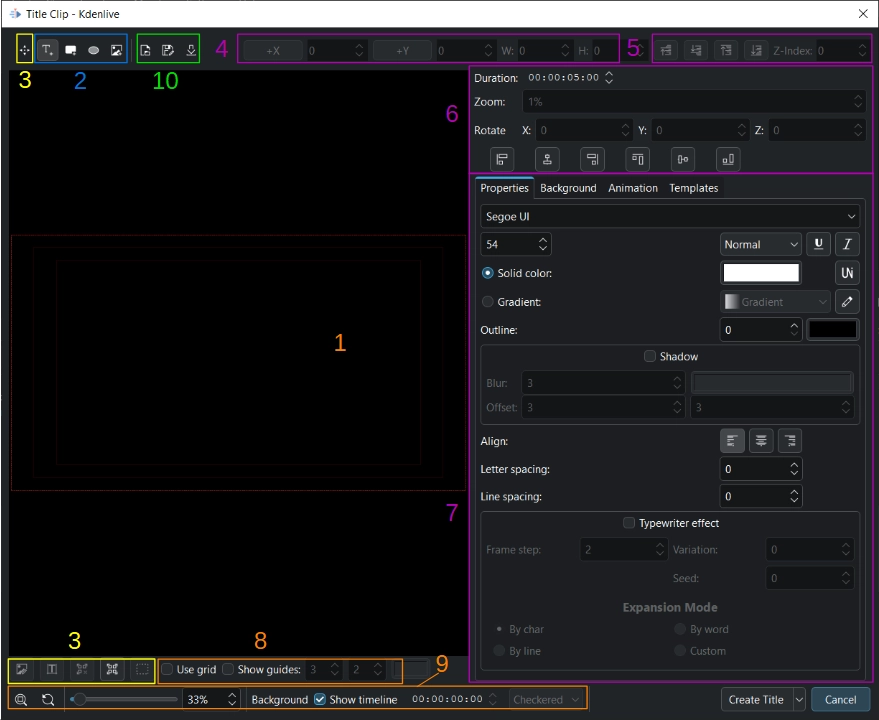Cancel the title editor
The height and width of the screenshot is (720, 879).
coord(841,699)
